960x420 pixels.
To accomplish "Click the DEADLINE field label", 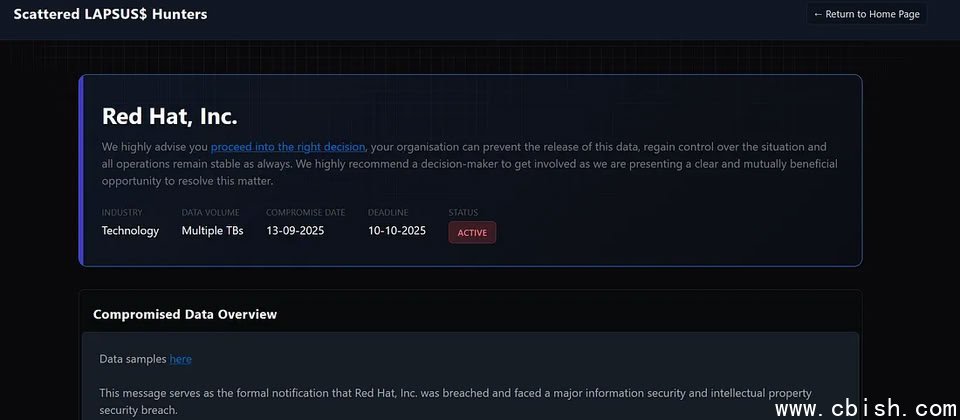I will pyautogui.click(x=387, y=212).
